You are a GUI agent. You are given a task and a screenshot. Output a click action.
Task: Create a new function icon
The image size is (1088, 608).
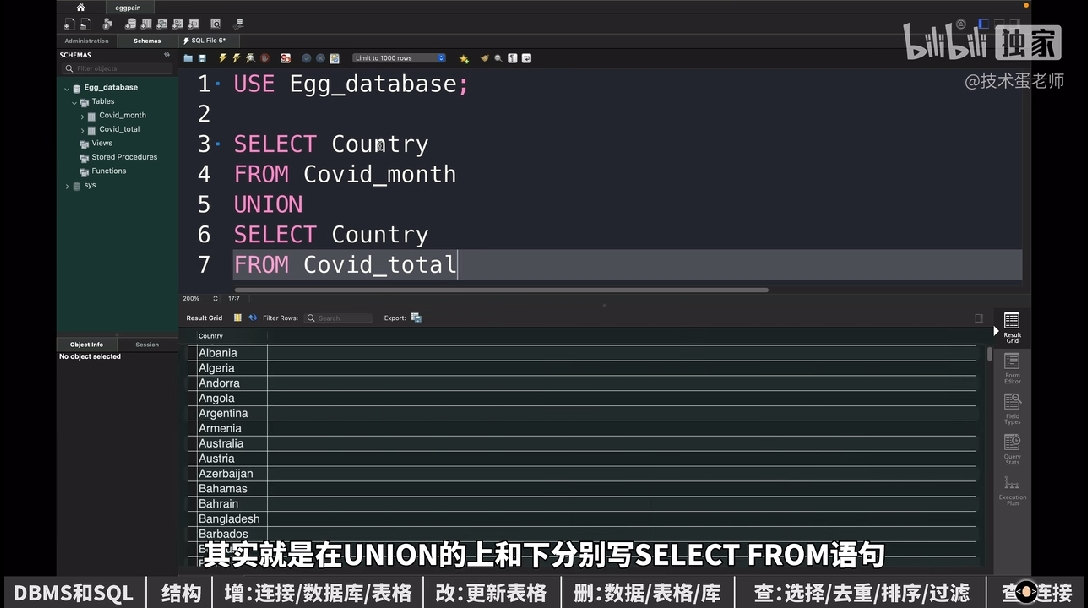click(194, 24)
